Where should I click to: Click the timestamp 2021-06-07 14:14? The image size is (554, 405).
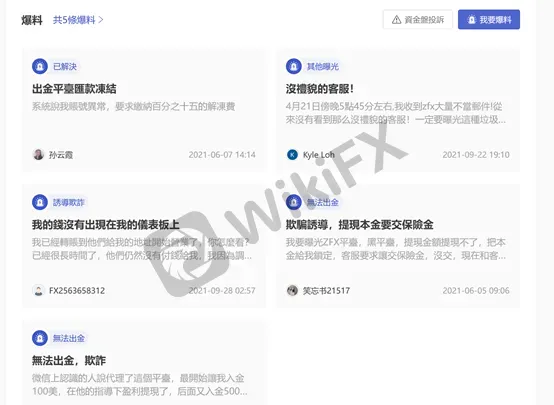pos(222,155)
